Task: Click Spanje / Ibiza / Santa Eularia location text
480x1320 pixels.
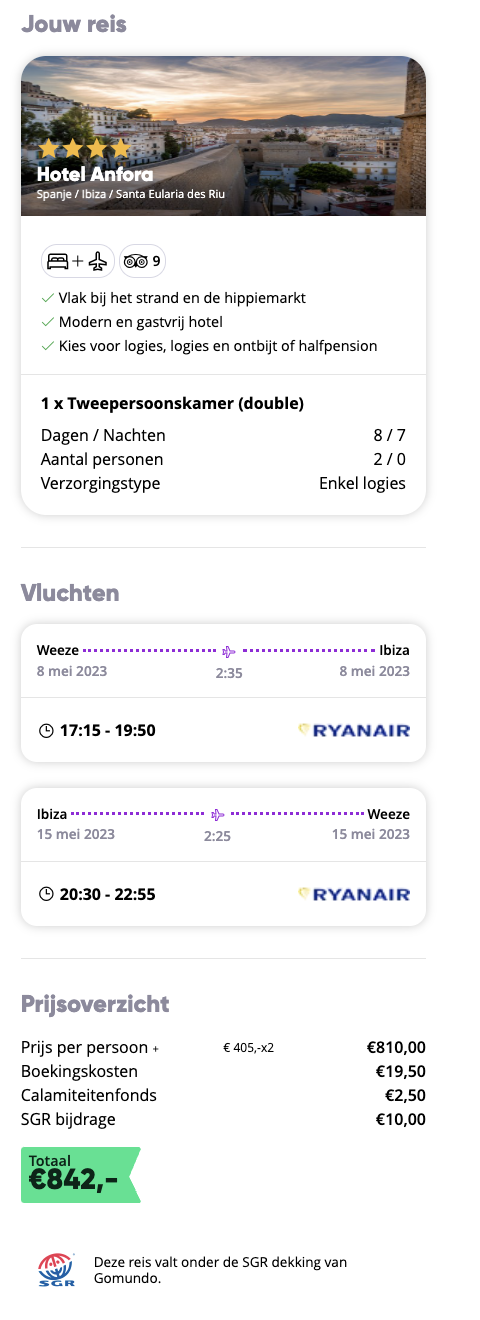Action: coord(131,194)
